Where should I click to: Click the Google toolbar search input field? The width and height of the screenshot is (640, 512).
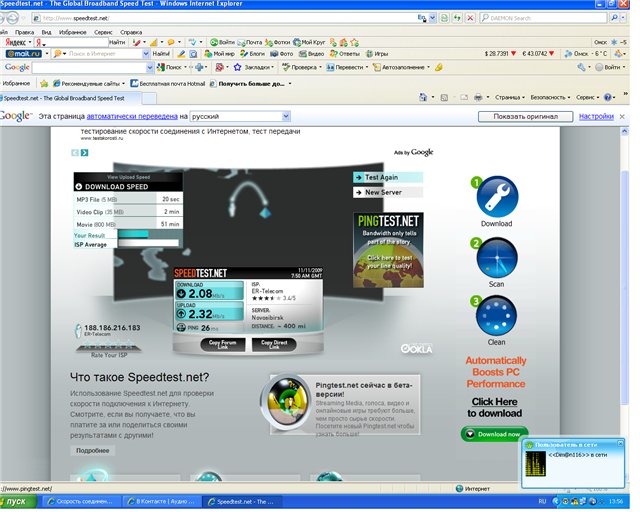tap(89, 67)
